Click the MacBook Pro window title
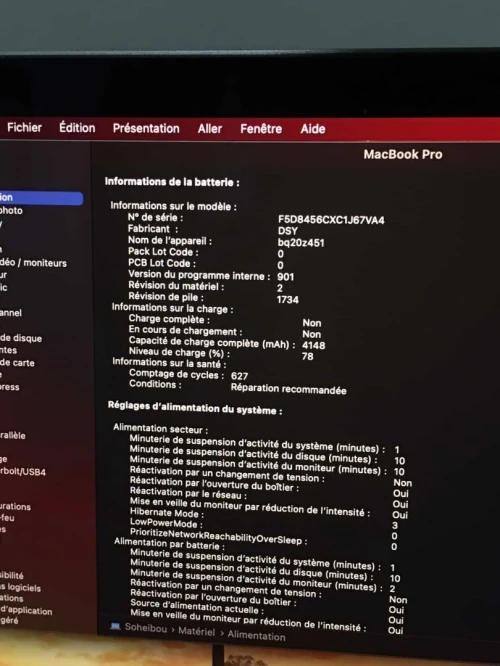The height and width of the screenshot is (666, 500). tap(403, 154)
